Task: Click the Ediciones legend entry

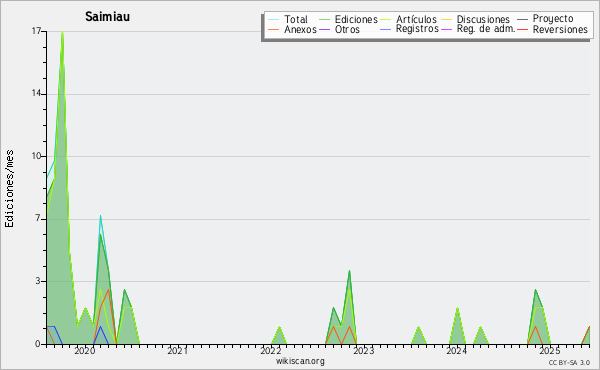Action: pos(356,19)
